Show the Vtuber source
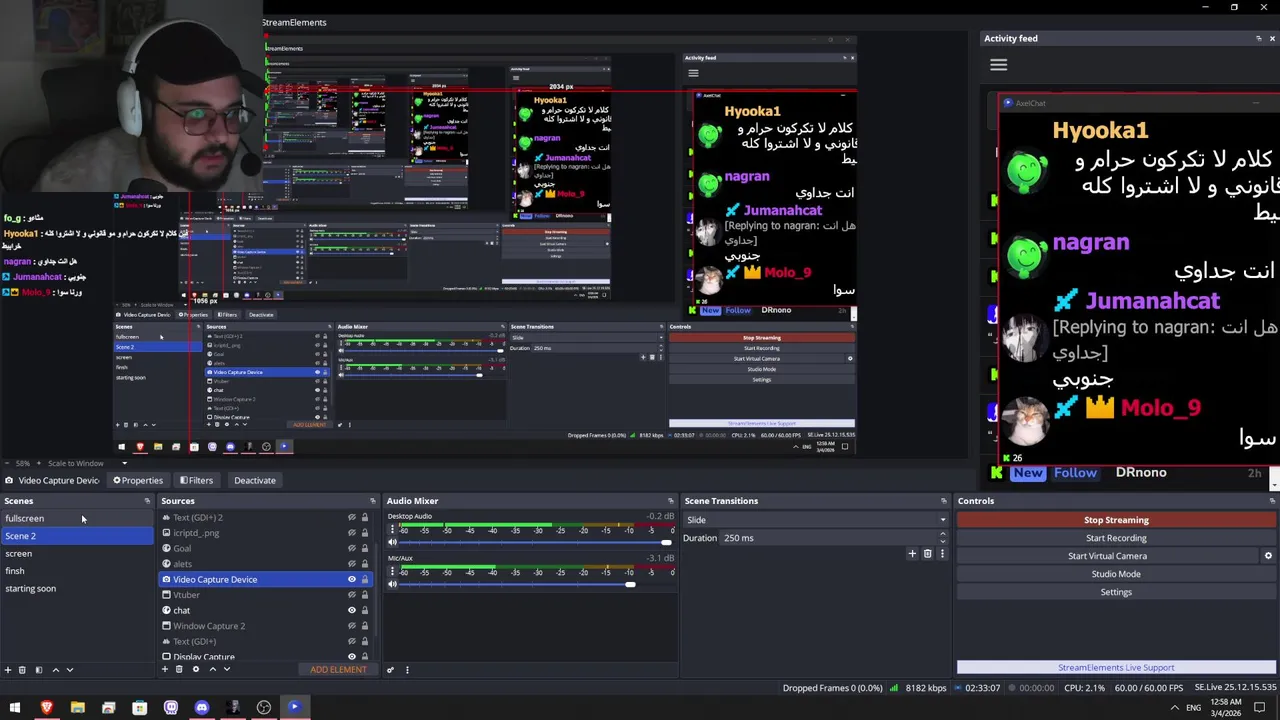The width and height of the screenshot is (1280, 720). pos(351,595)
